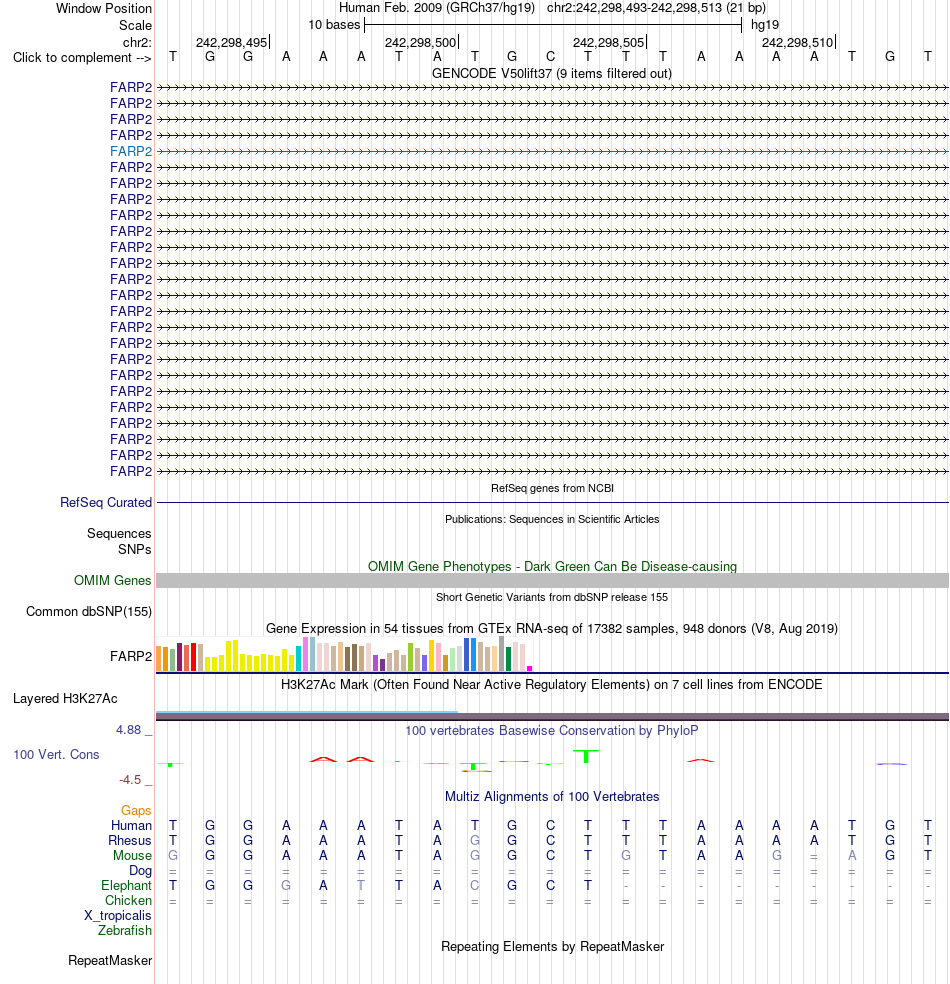Click the tall green T conservation peak

pyautogui.click(x=586, y=756)
